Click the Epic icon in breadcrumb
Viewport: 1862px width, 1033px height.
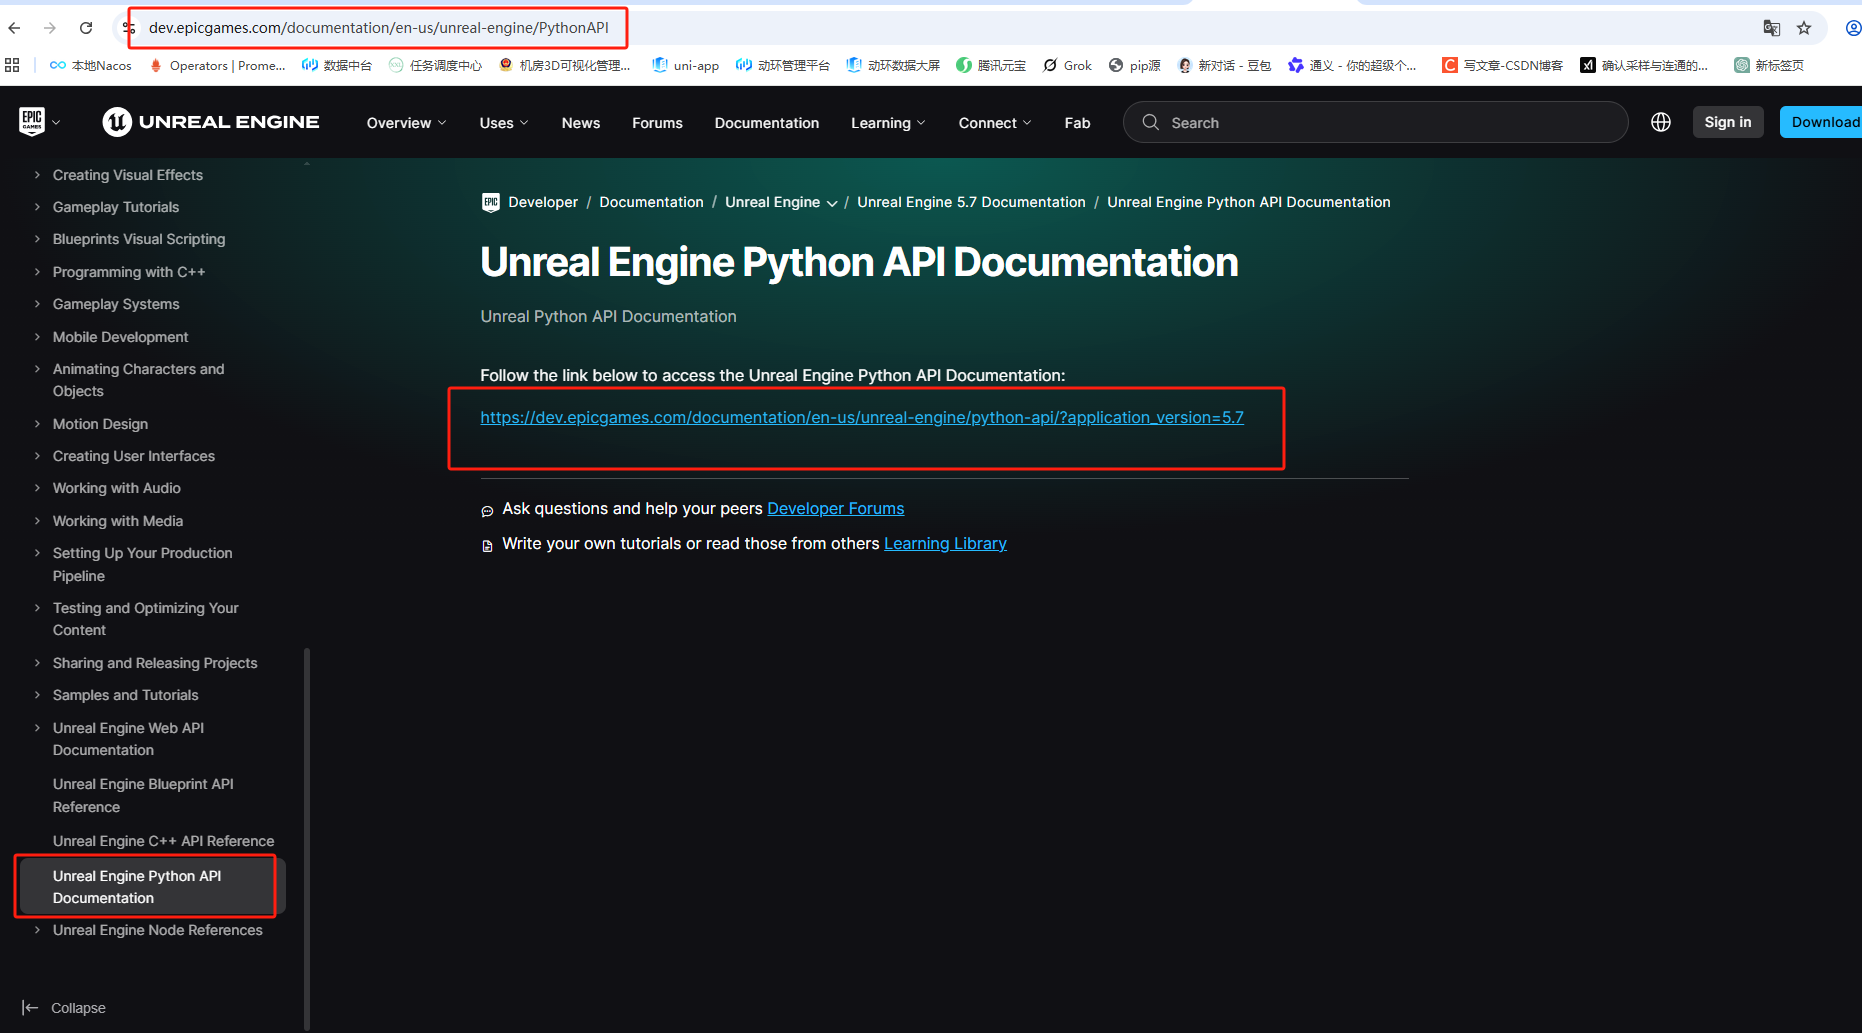pos(490,202)
